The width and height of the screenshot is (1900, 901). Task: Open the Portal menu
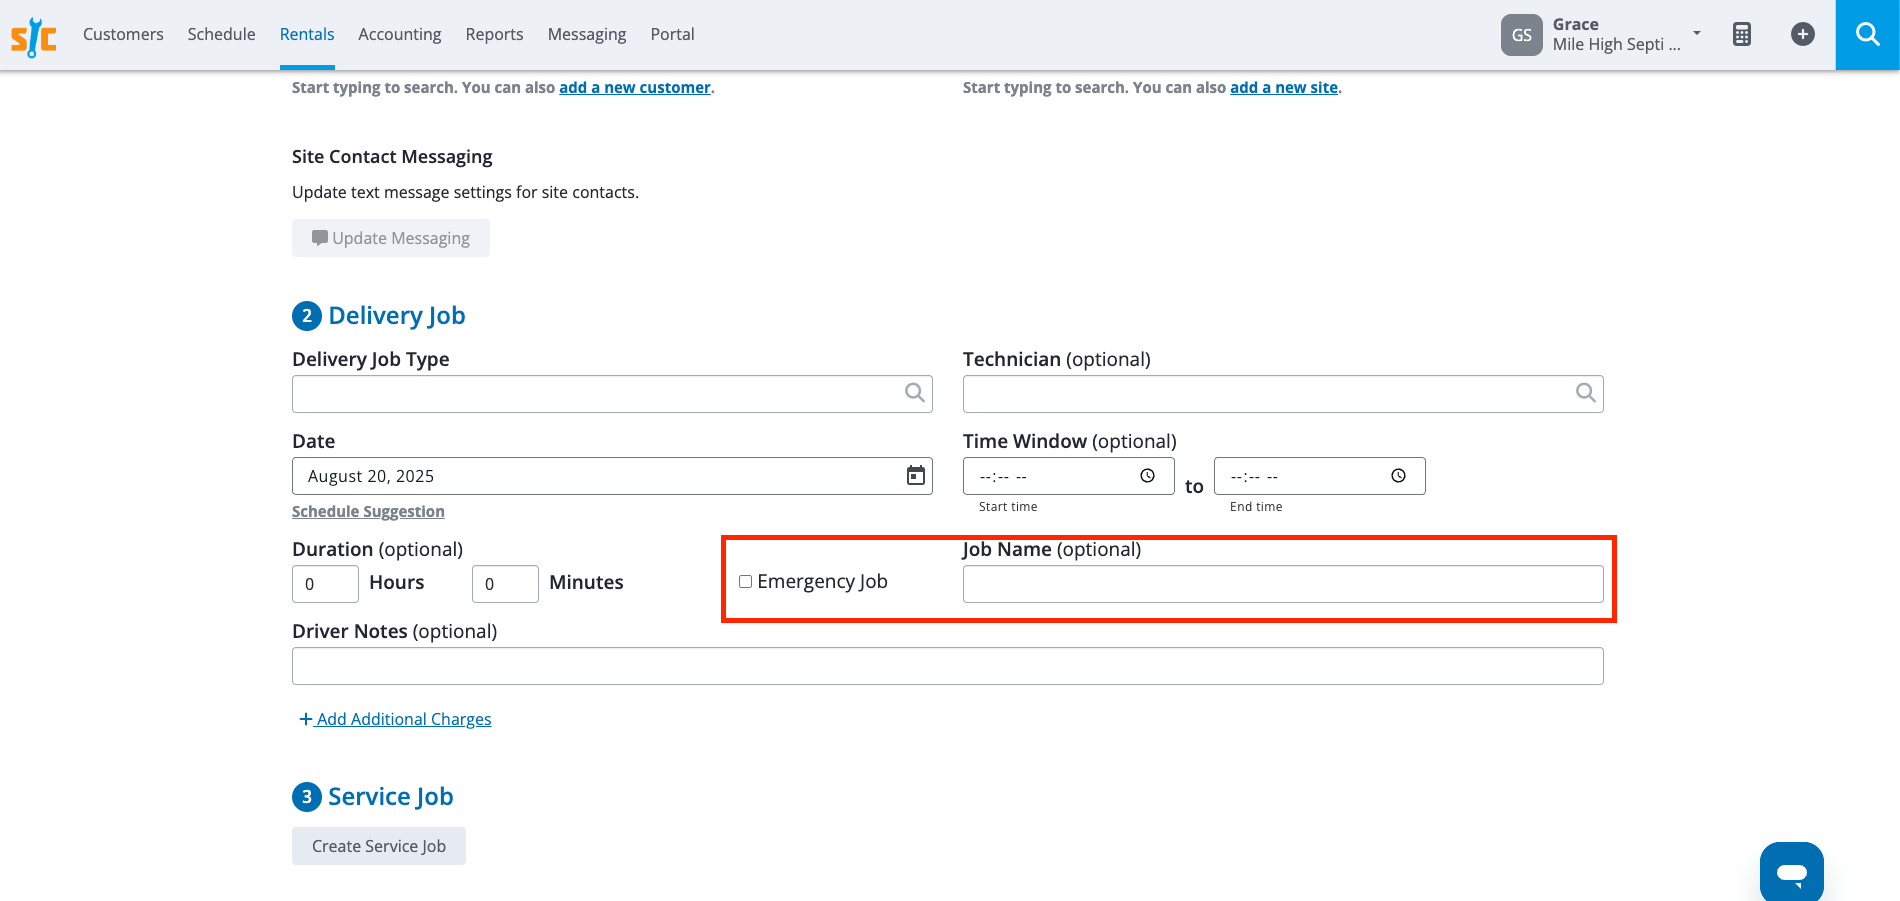(x=672, y=34)
